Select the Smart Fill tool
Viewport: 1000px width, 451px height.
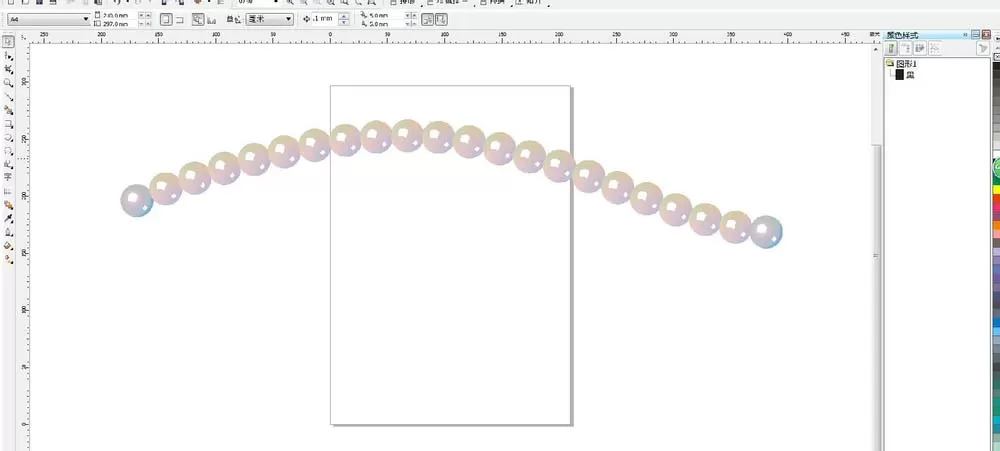9,110
